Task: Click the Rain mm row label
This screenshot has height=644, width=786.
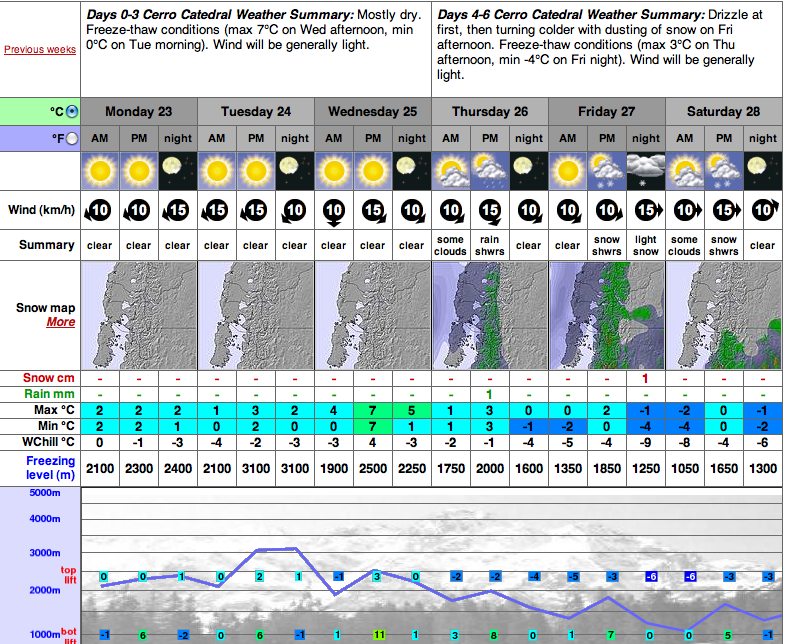Action: tap(49, 394)
